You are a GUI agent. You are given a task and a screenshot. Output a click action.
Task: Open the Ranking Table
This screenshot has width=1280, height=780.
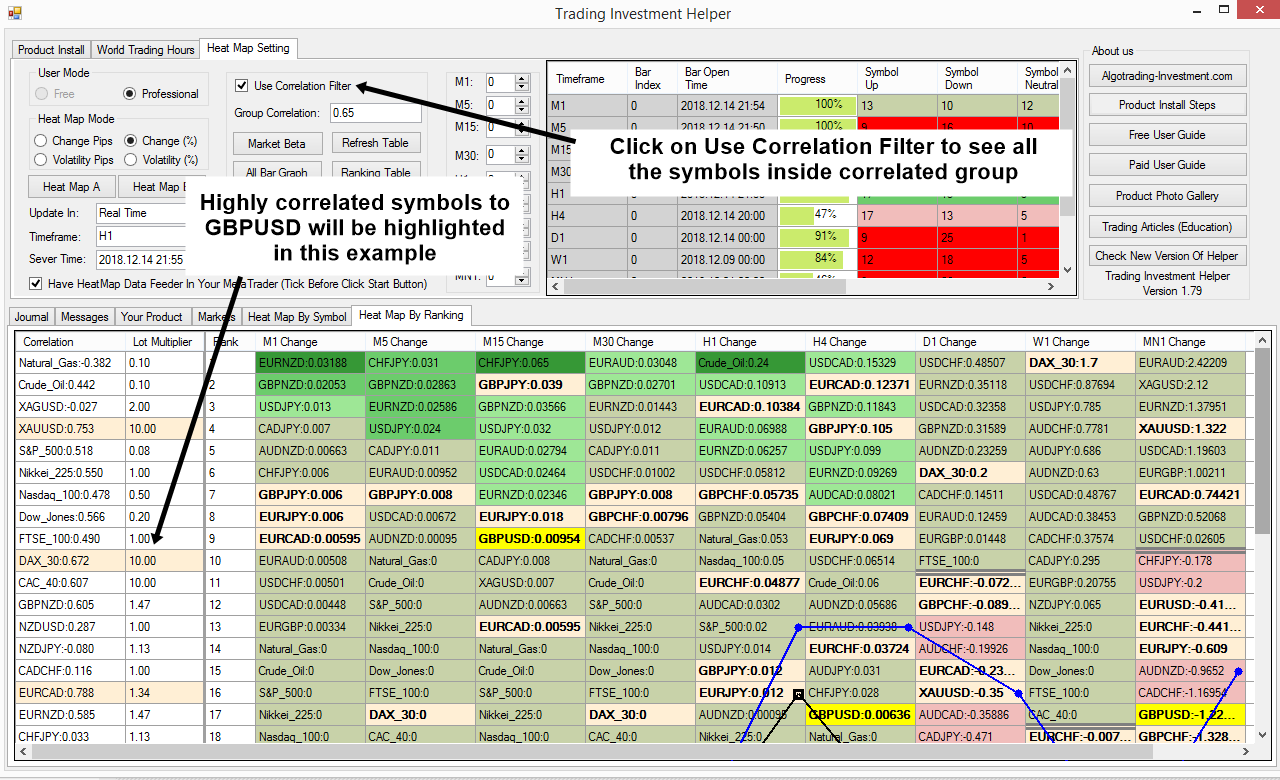pyautogui.click(x=376, y=171)
